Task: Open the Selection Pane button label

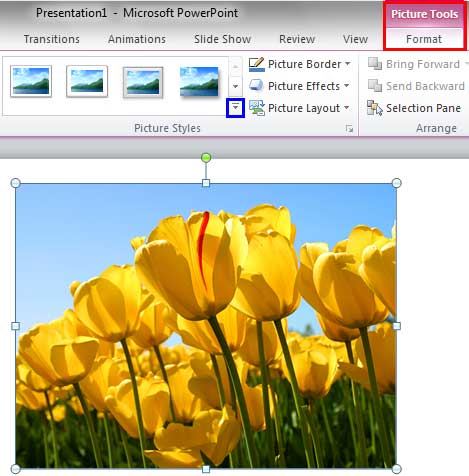Action: click(423, 108)
